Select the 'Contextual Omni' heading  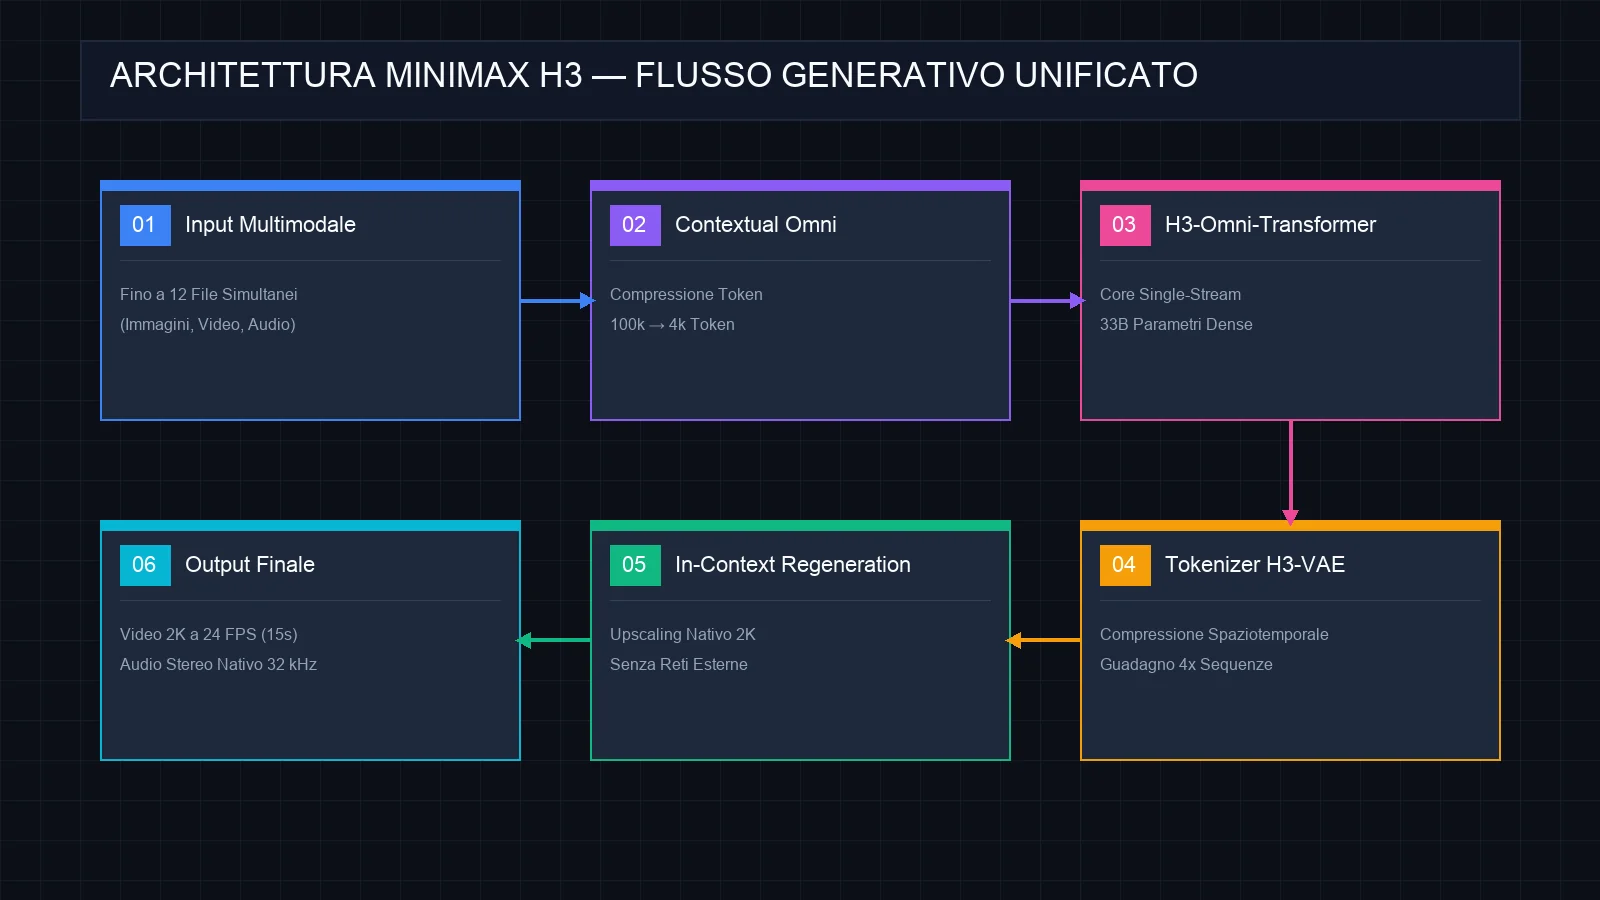click(756, 225)
